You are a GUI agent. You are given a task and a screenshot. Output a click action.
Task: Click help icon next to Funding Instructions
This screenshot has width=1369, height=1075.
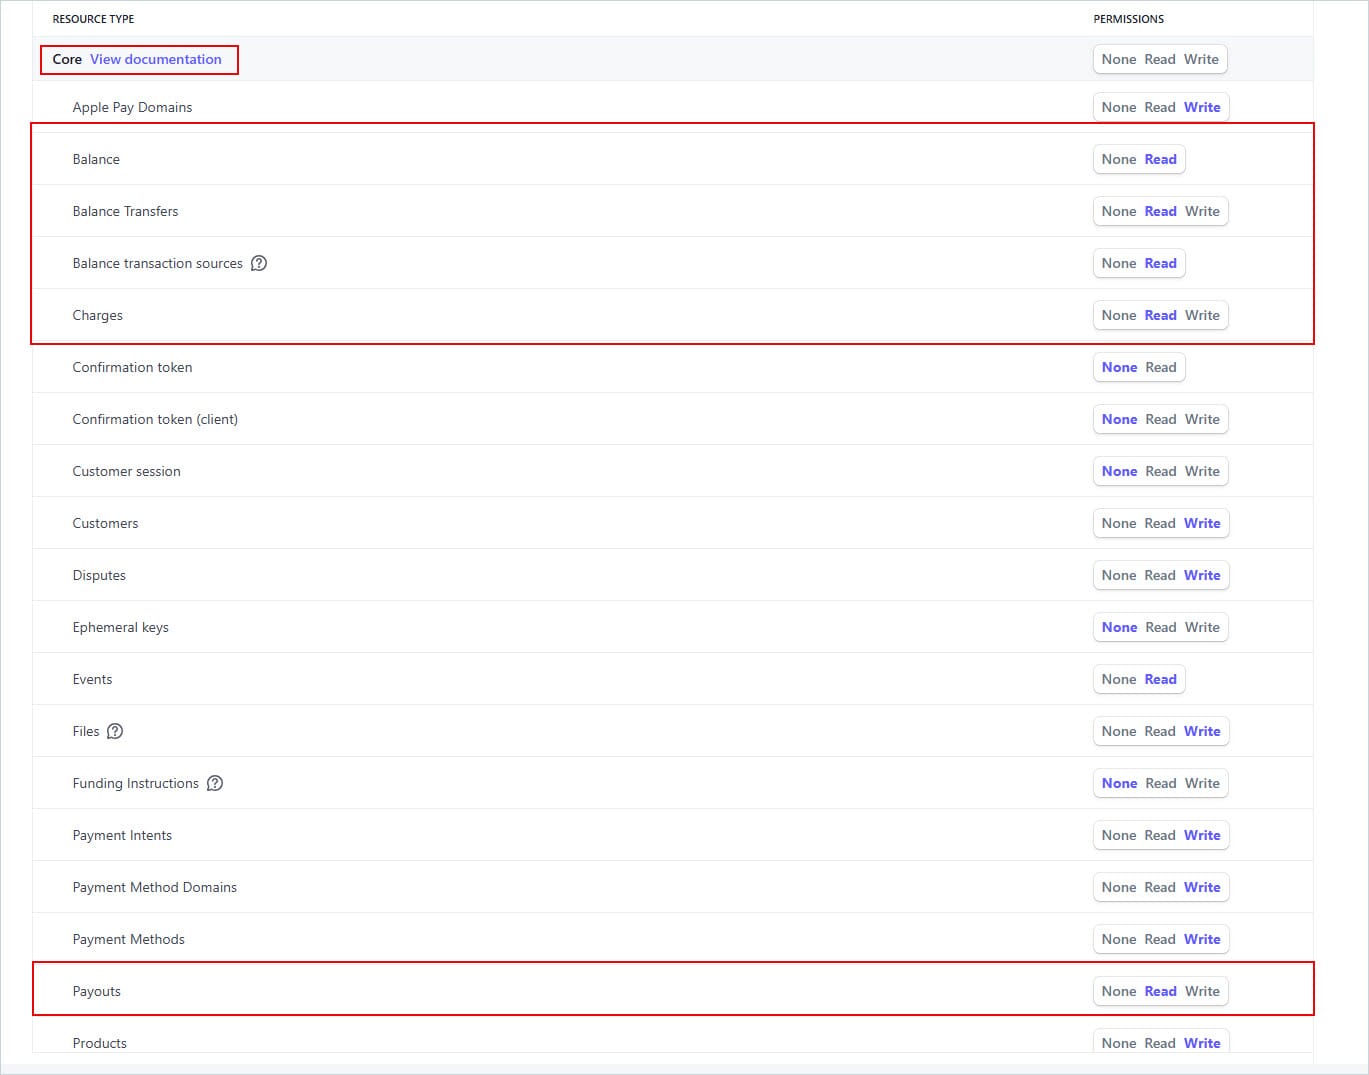click(215, 783)
